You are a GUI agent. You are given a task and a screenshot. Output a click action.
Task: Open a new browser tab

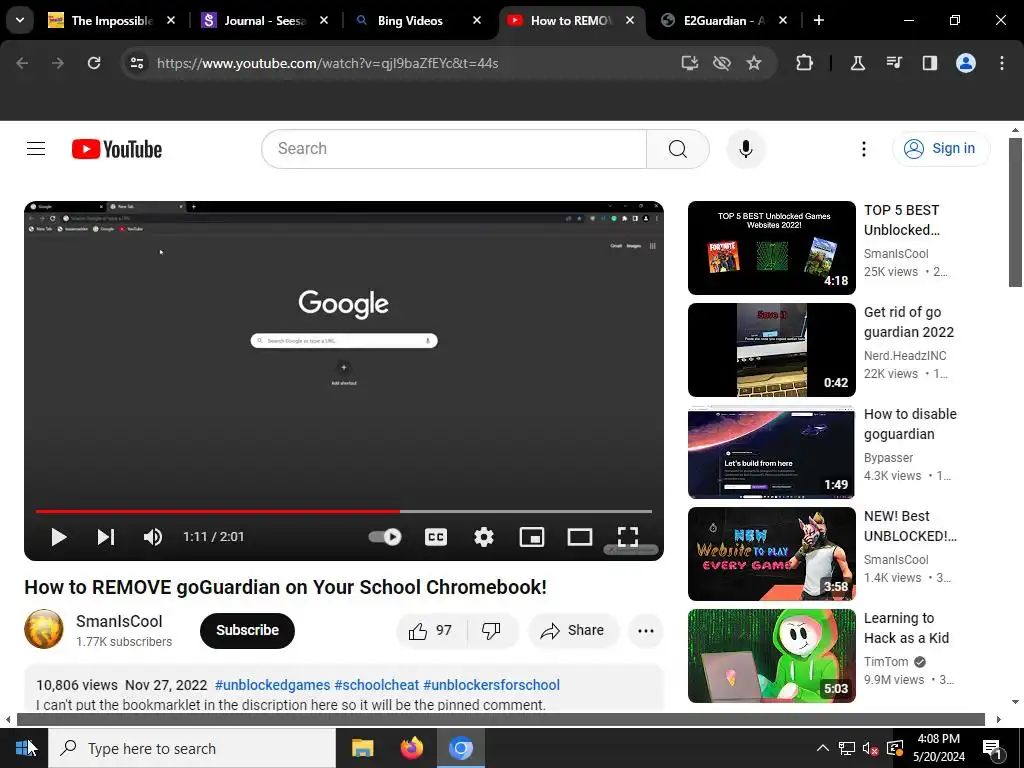pyautogui.click(x=818, y=20)
